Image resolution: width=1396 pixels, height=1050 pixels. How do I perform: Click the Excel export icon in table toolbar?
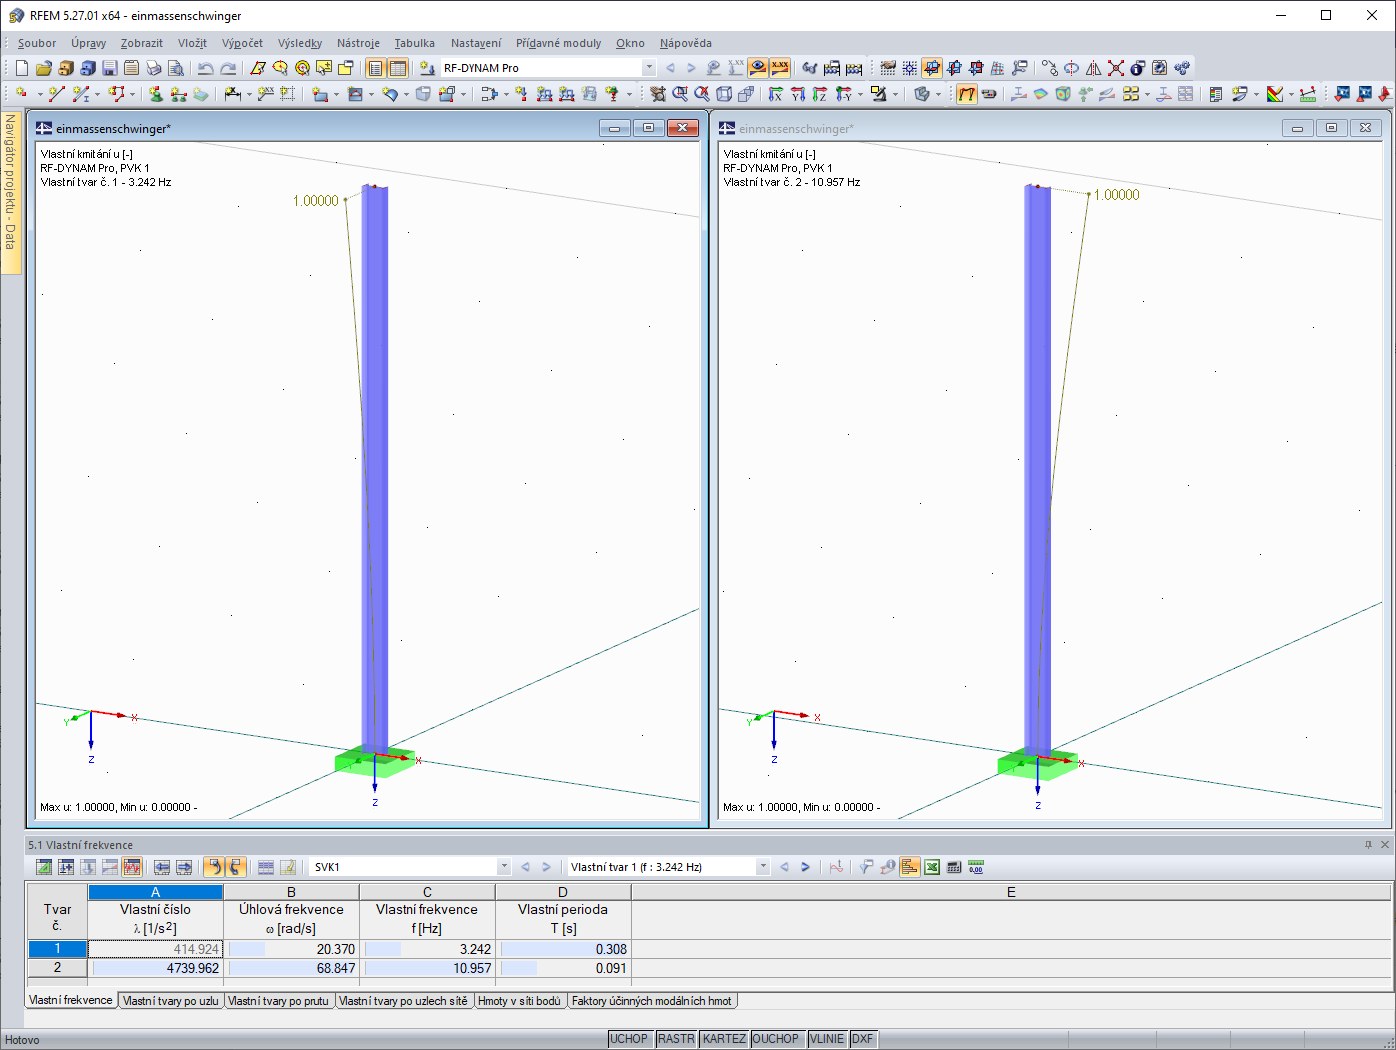click(932, 867)
